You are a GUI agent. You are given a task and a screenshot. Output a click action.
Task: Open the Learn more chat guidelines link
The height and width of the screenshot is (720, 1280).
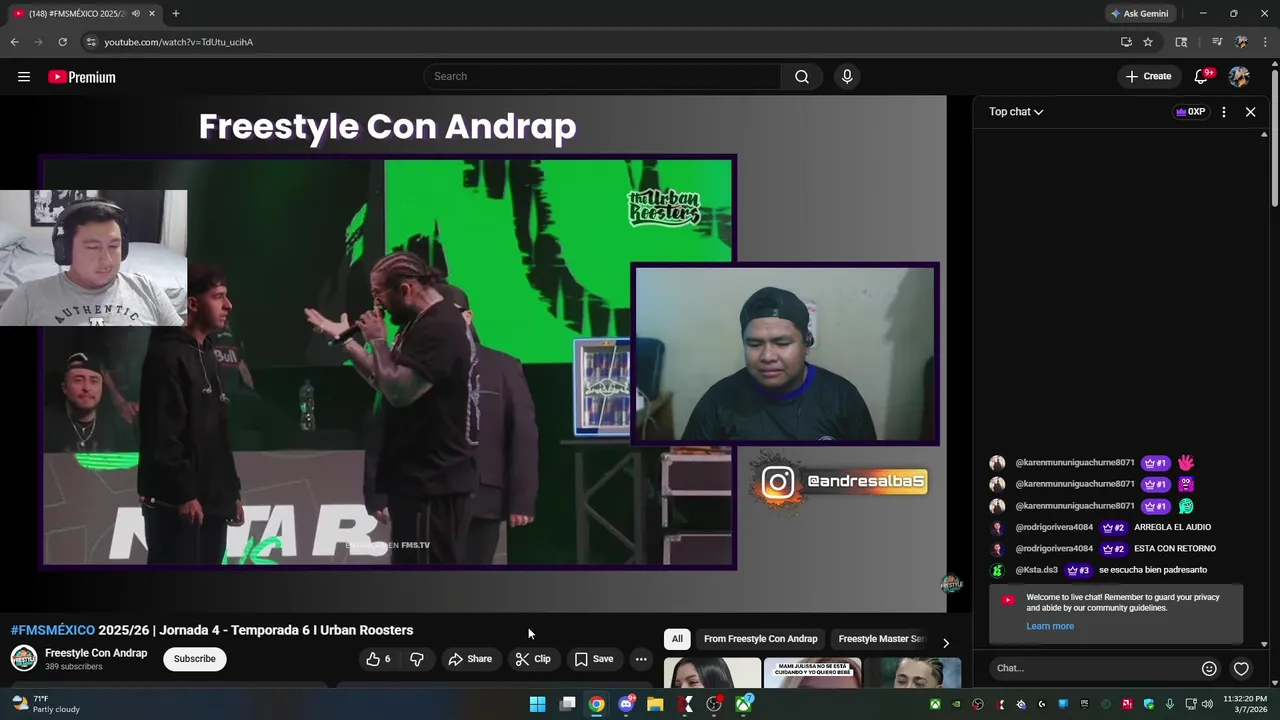[1050, 626]
